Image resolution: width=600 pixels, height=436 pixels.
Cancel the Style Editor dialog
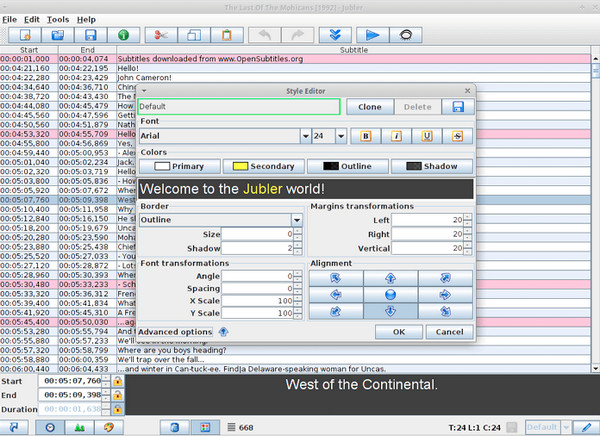(449, 332)
